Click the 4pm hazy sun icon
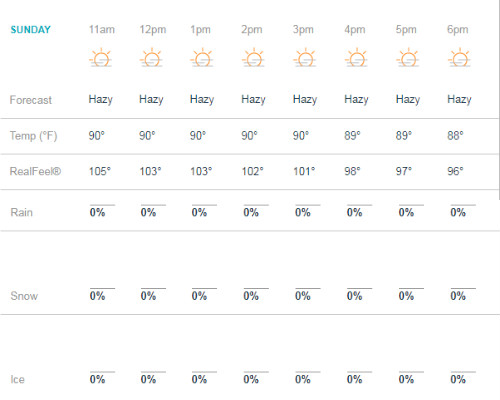 [x=356, y=58]
